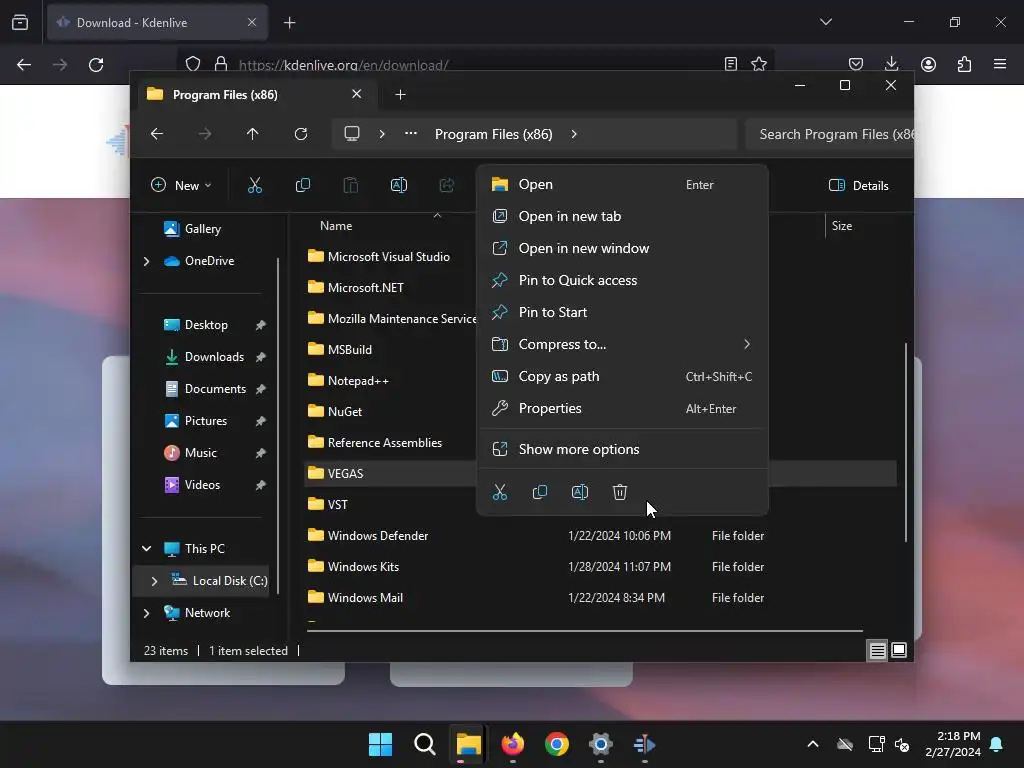Screen dimensions: 1024x768
Task: Click the Paste icon in Explorer toolbar
Action: point(351,185)
